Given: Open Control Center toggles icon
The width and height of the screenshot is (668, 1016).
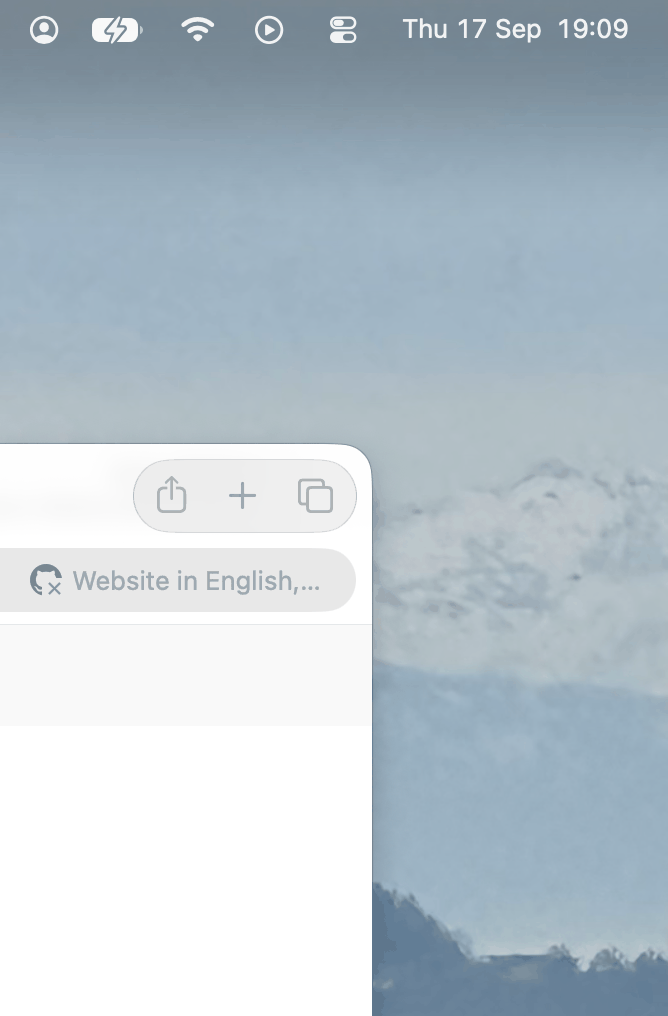Looking at the screenshot, I should [343, 30].
